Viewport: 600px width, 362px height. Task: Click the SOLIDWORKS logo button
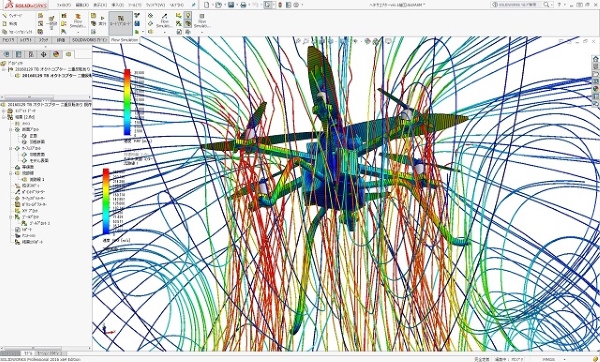[26, 5]
